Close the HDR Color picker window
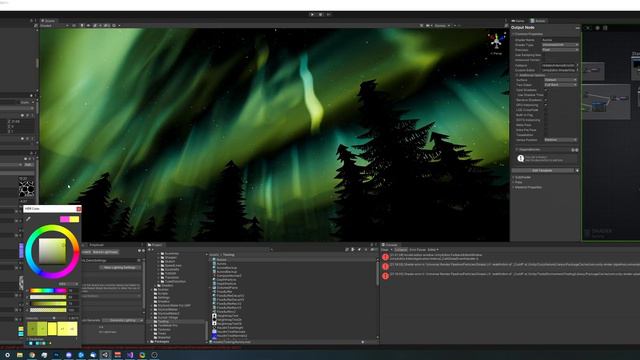Image resolution: width=640 pixels, height=360 pixels. tap(78, 209)
